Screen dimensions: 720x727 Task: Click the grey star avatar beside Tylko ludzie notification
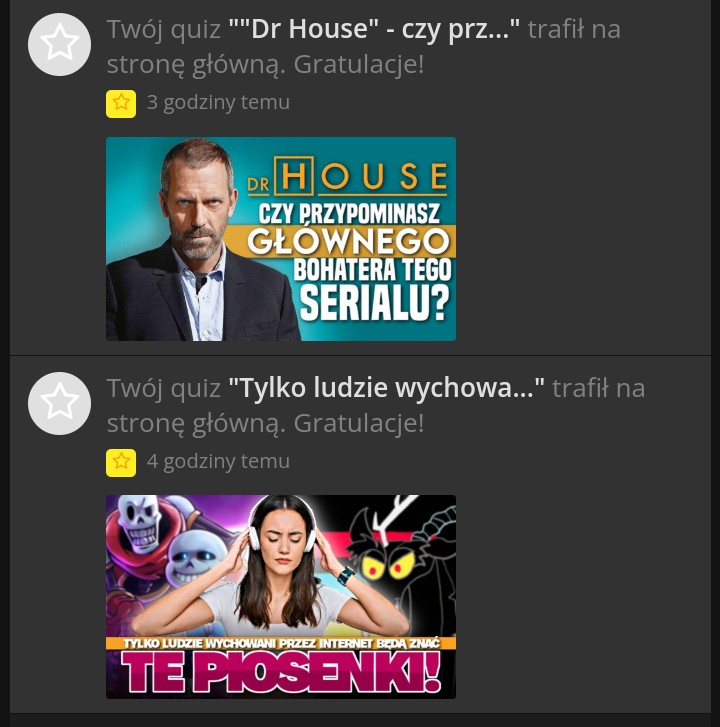pyautogui.click(x=59, y=403)
